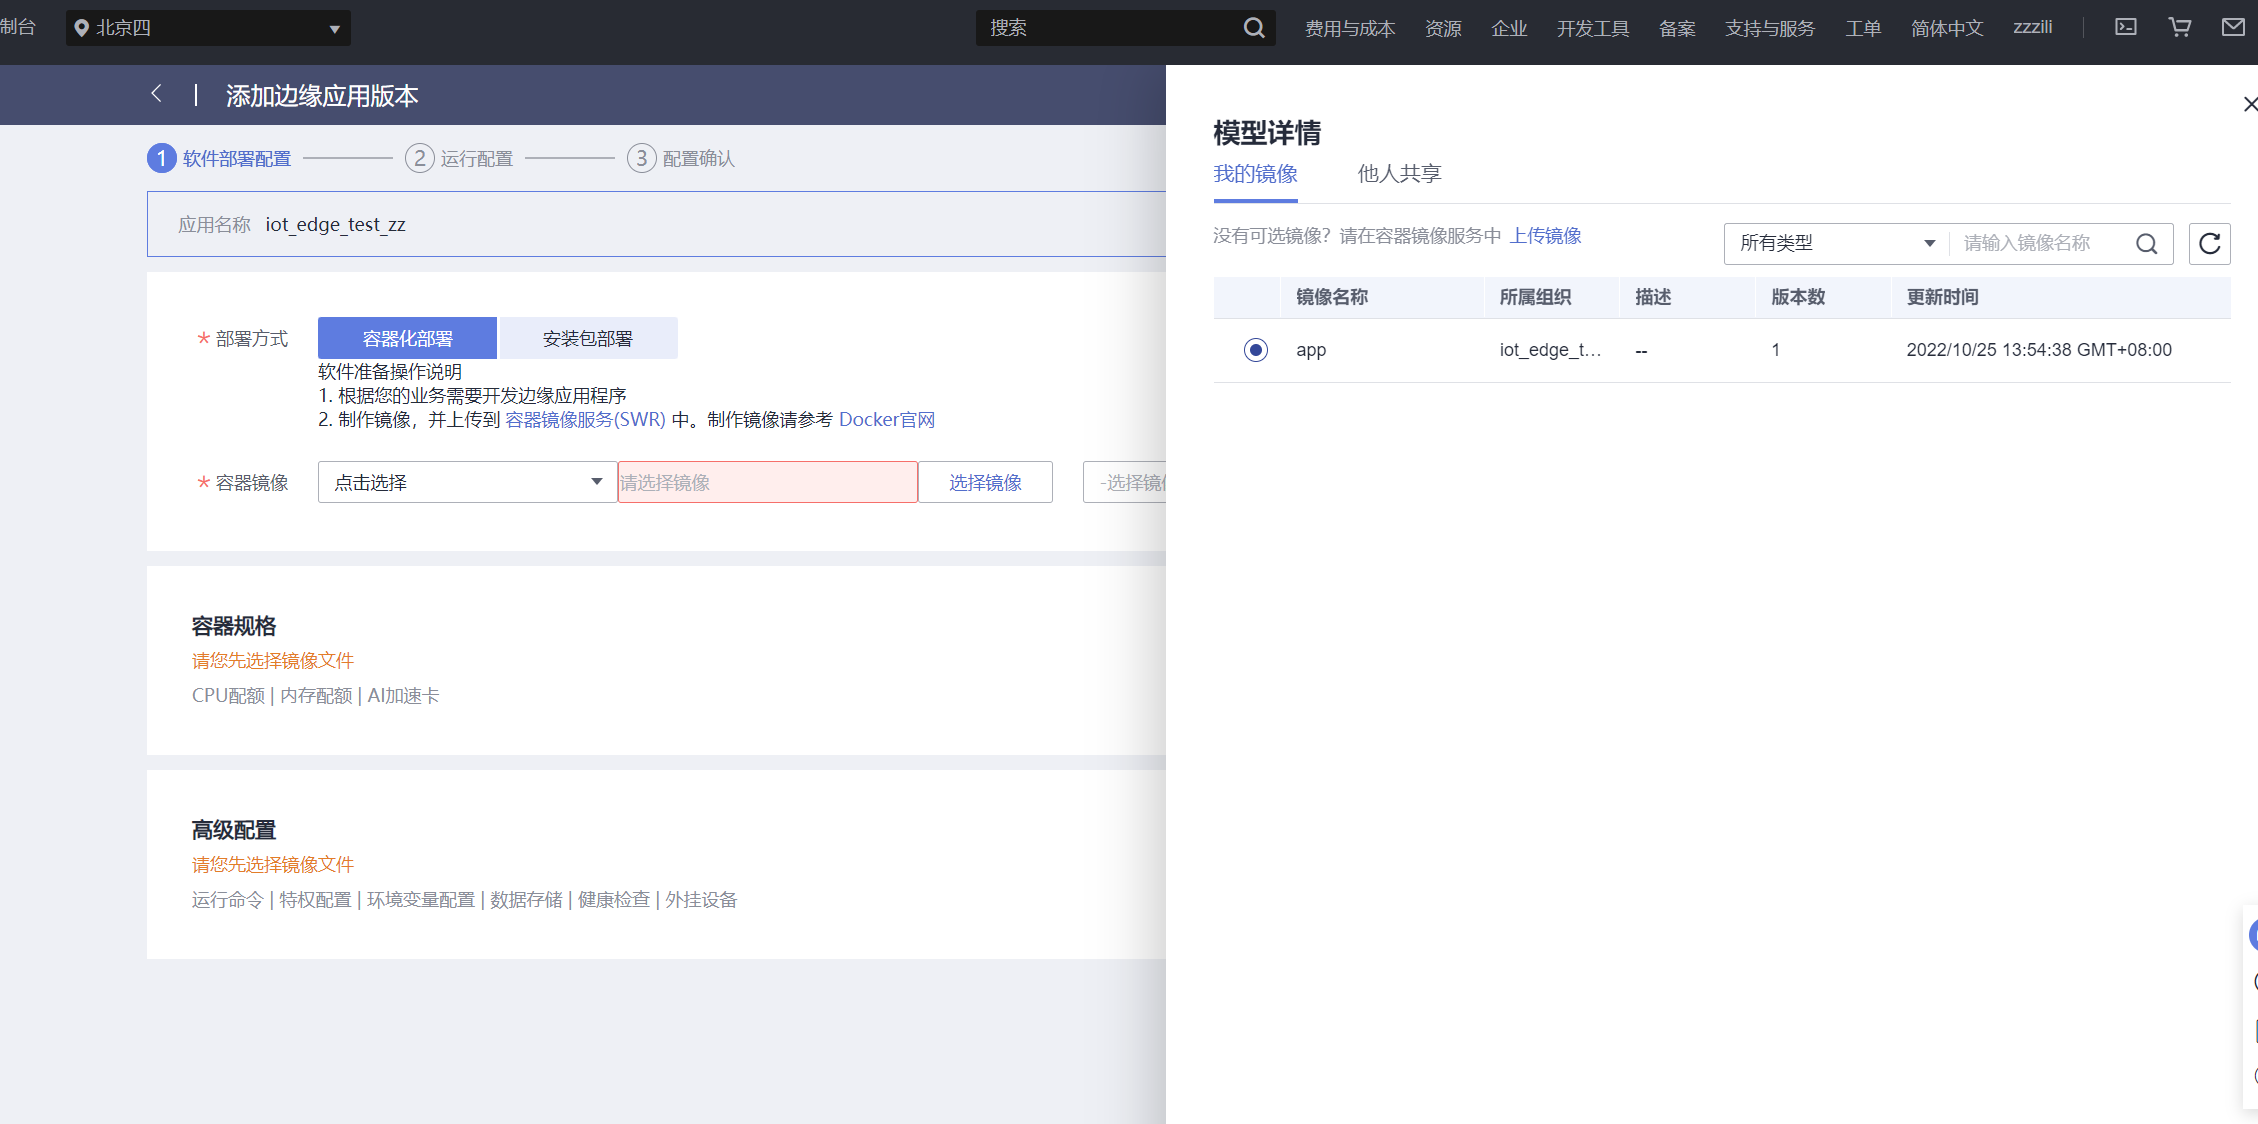Click the image name search icon
The image size is (2258, 1124).
(x=2146, y=243)
